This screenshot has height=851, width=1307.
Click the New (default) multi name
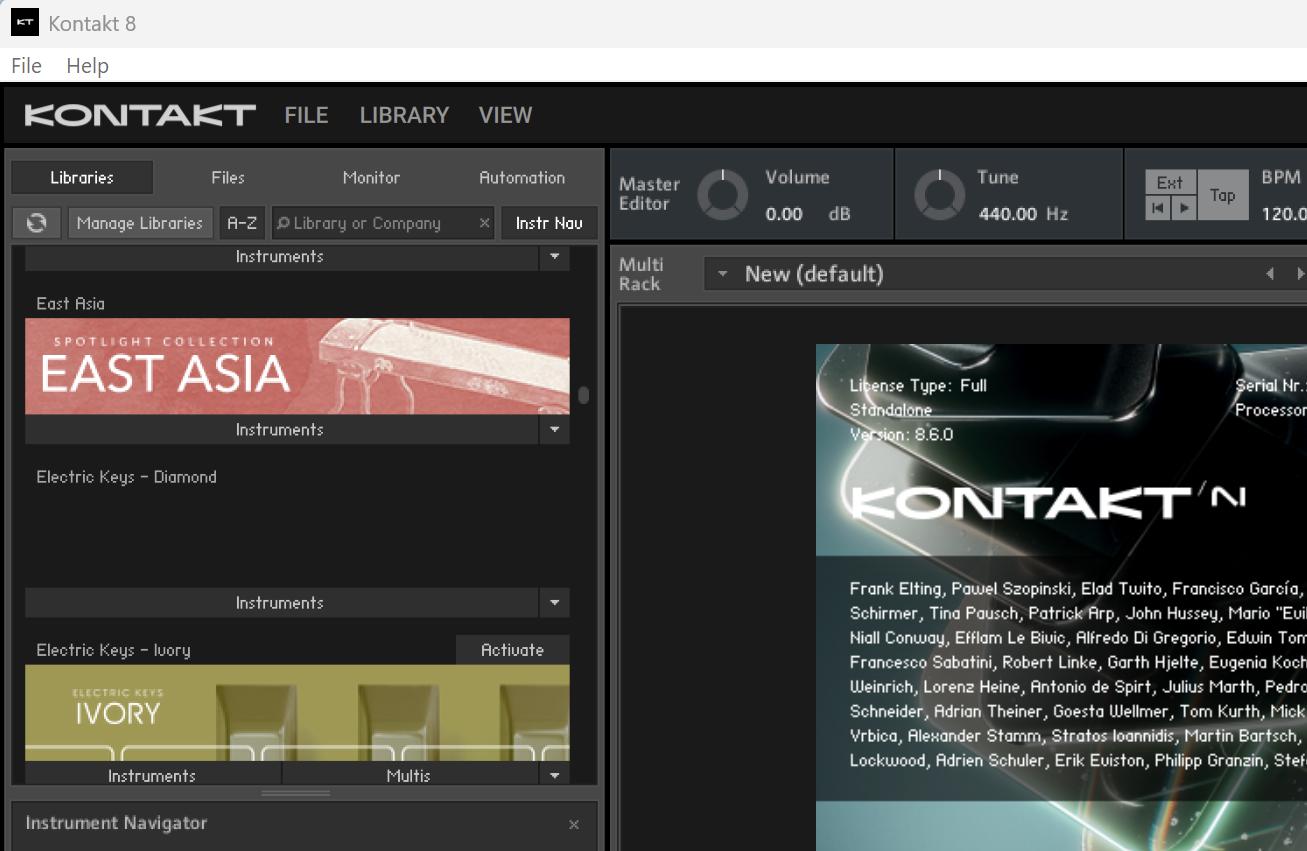pos(814,274)
